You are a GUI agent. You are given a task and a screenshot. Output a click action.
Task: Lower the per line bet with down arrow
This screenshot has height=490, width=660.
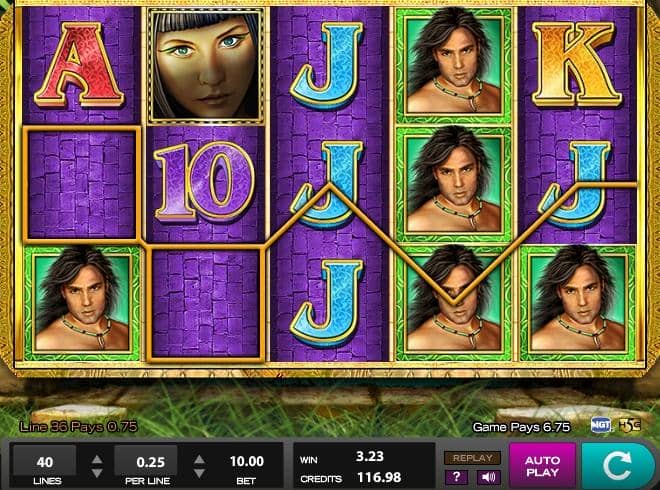click(x=200, y=473)
